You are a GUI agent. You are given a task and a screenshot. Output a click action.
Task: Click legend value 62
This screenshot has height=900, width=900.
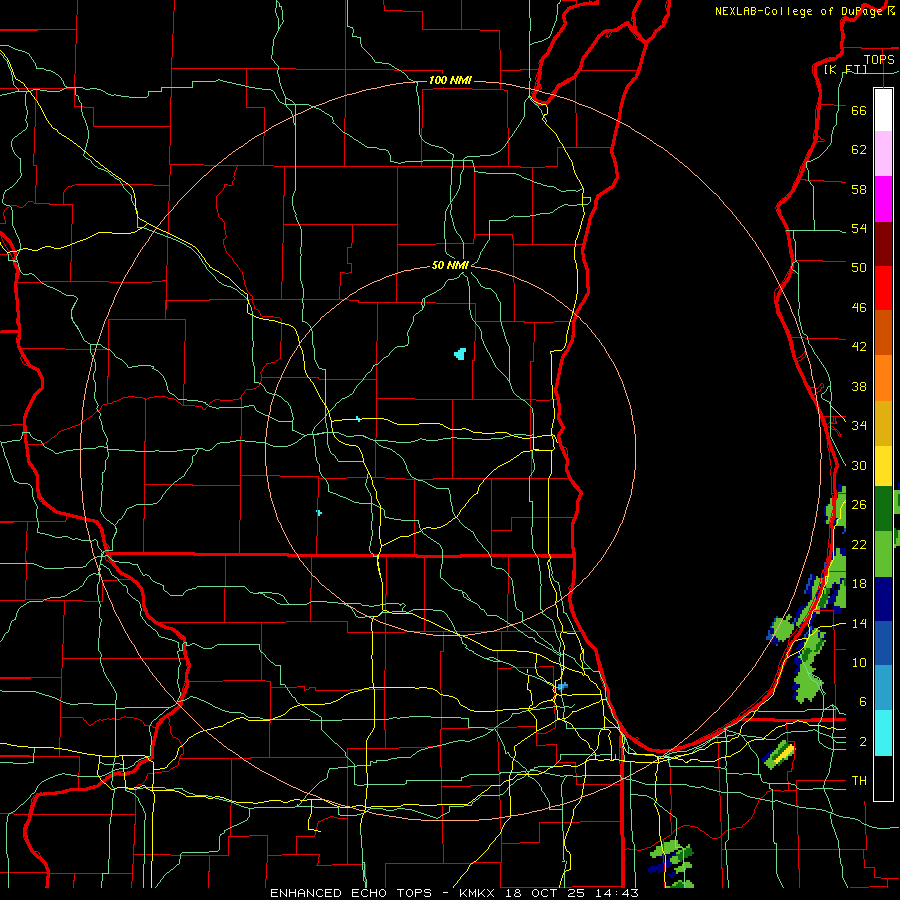[859, 149]
